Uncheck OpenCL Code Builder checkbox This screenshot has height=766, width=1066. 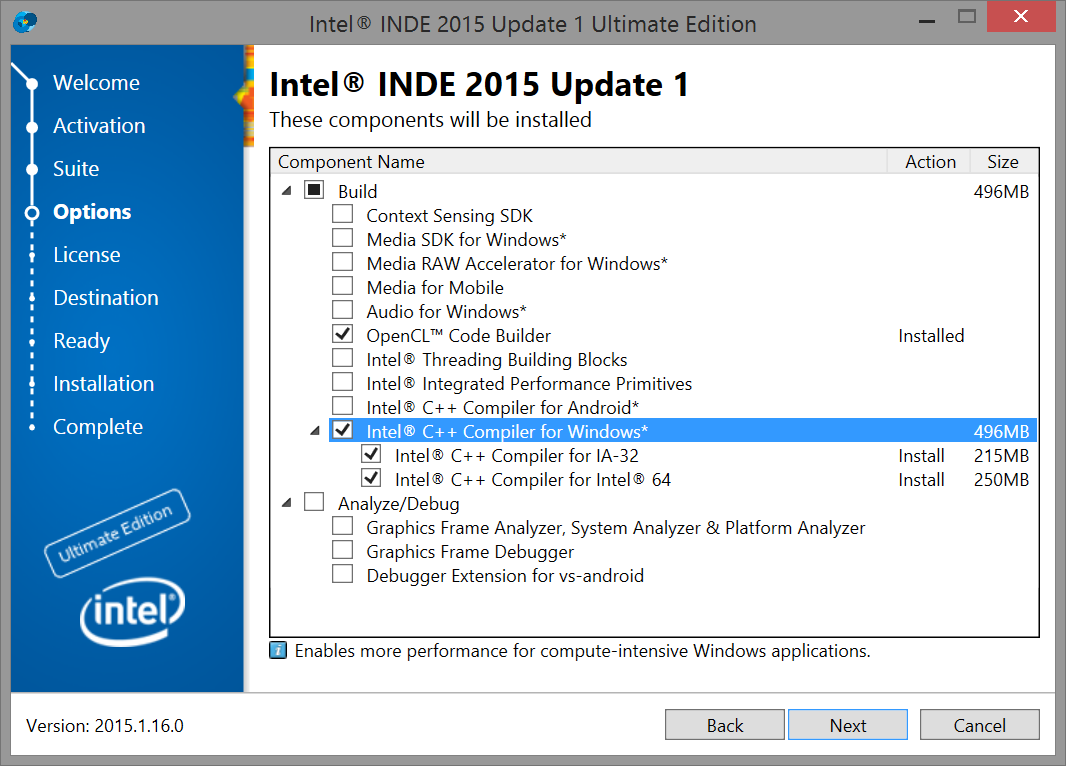coord(343,334)
